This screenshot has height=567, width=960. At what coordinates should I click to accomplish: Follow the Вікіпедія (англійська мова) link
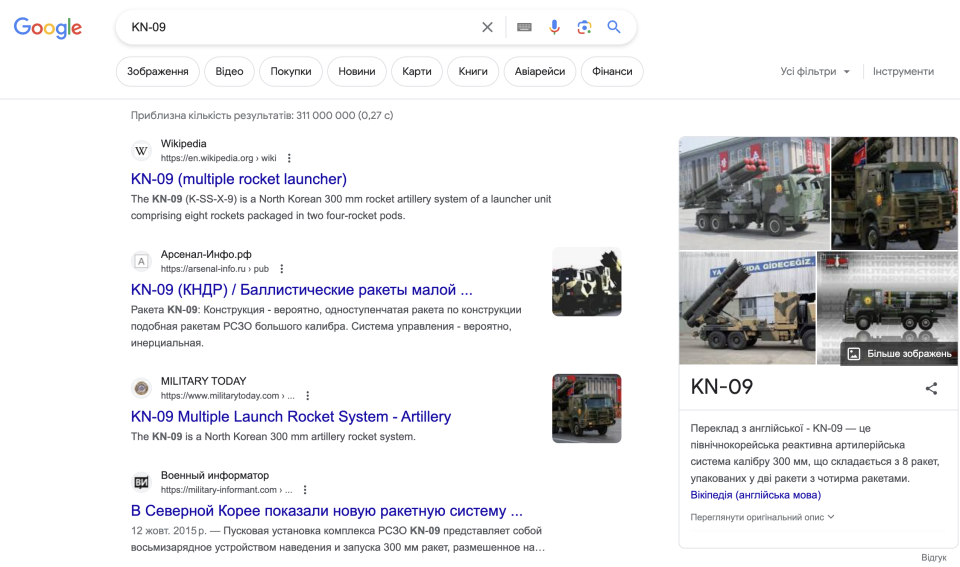pyautogui.click(x=755, y=495)
